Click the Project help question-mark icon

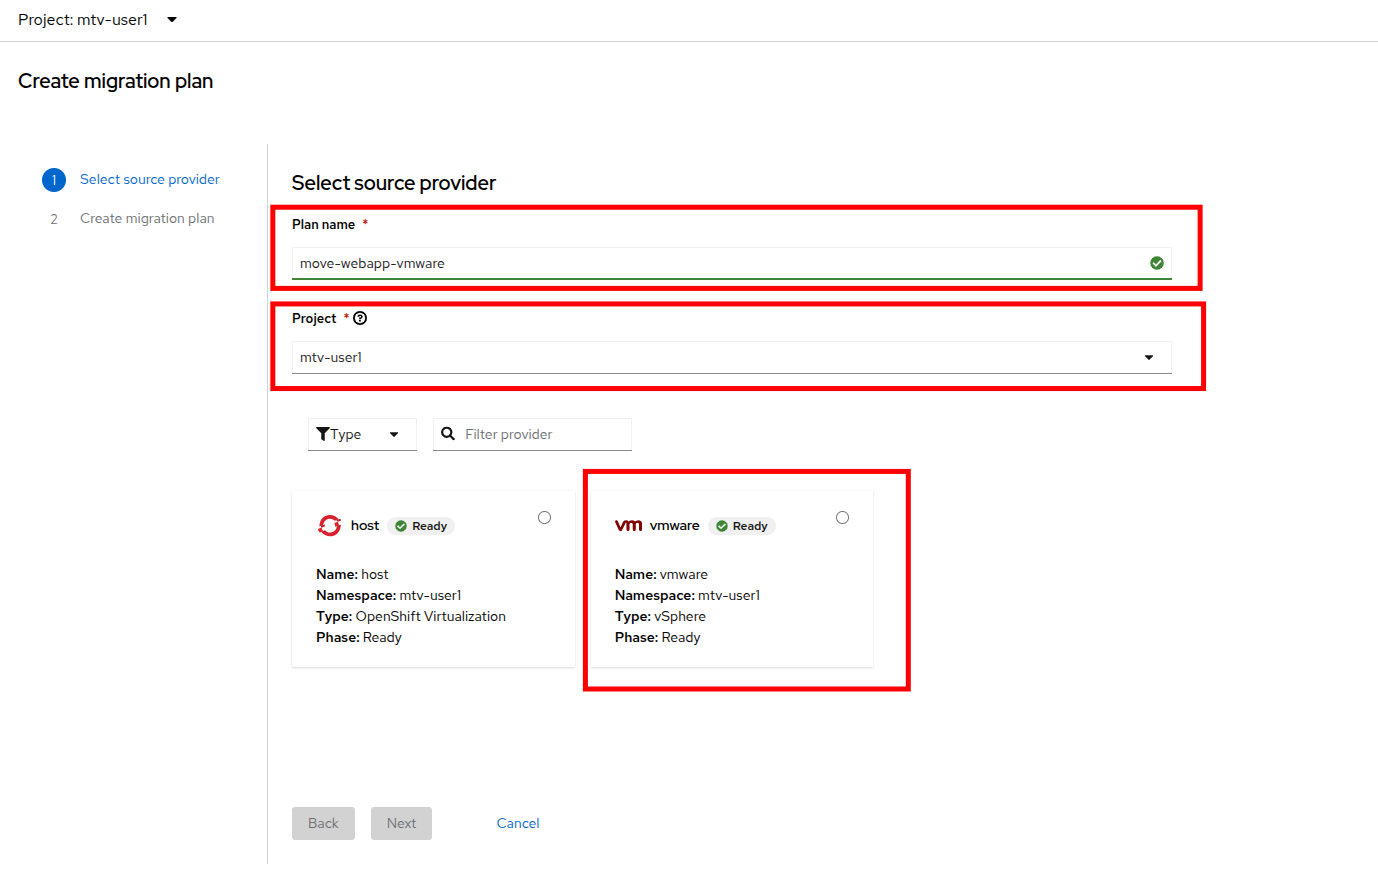tap(360, 318)
